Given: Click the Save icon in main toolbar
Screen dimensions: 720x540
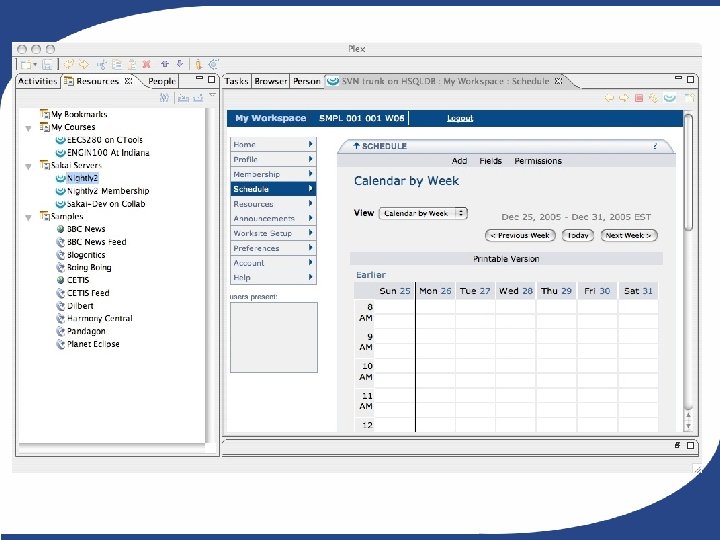Looking at the screenshot, I should 47,65.
